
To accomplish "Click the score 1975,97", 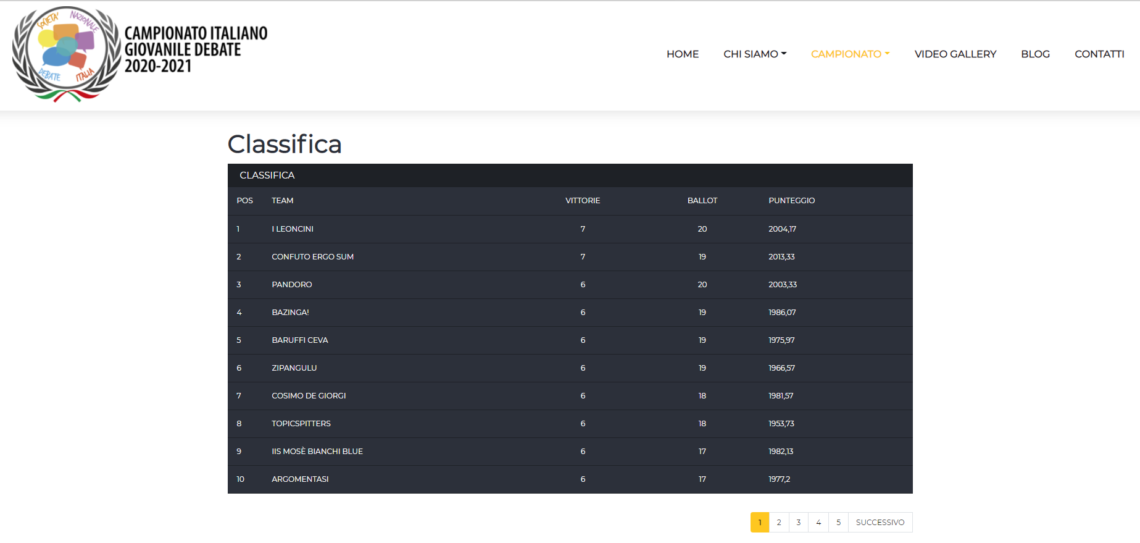I will [x=782, y=340].
